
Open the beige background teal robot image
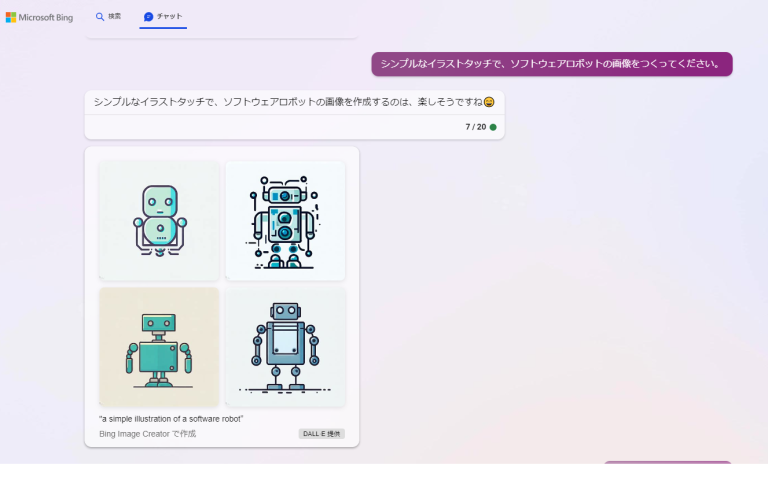point(159,347)
